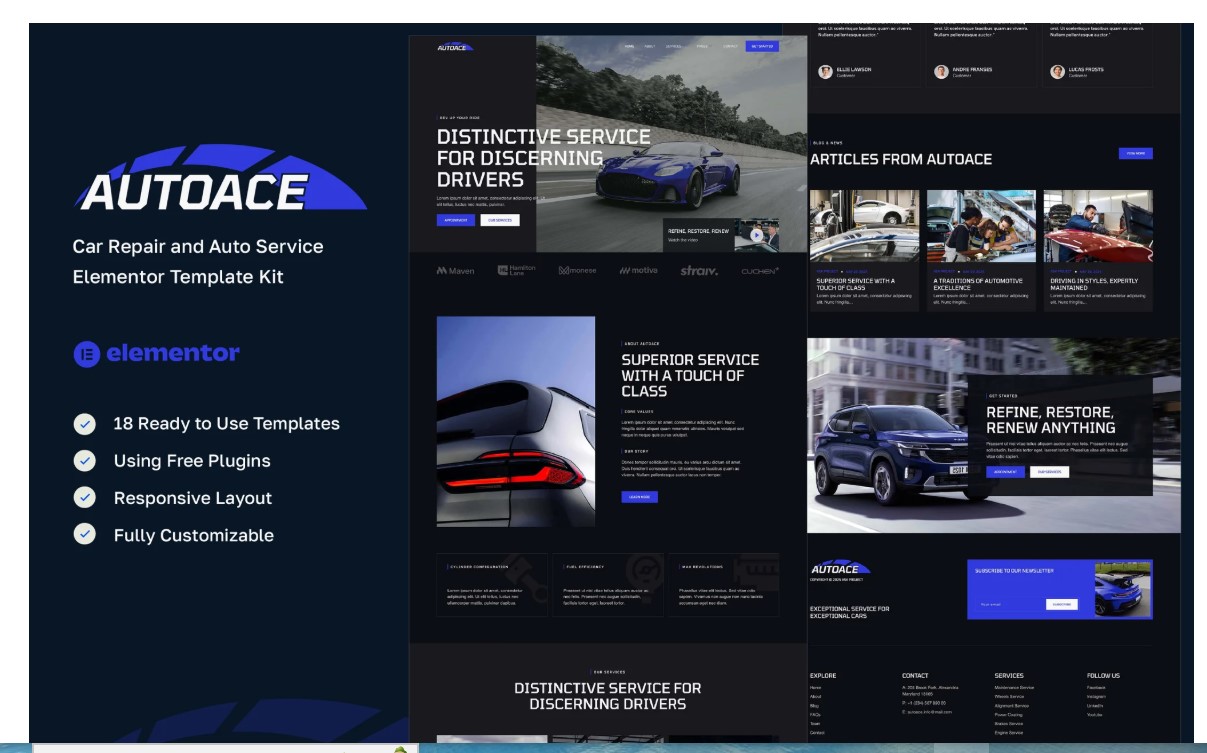Click the monese brand logo
Viewport: 1207px width, 753px height.
(577, 271)
